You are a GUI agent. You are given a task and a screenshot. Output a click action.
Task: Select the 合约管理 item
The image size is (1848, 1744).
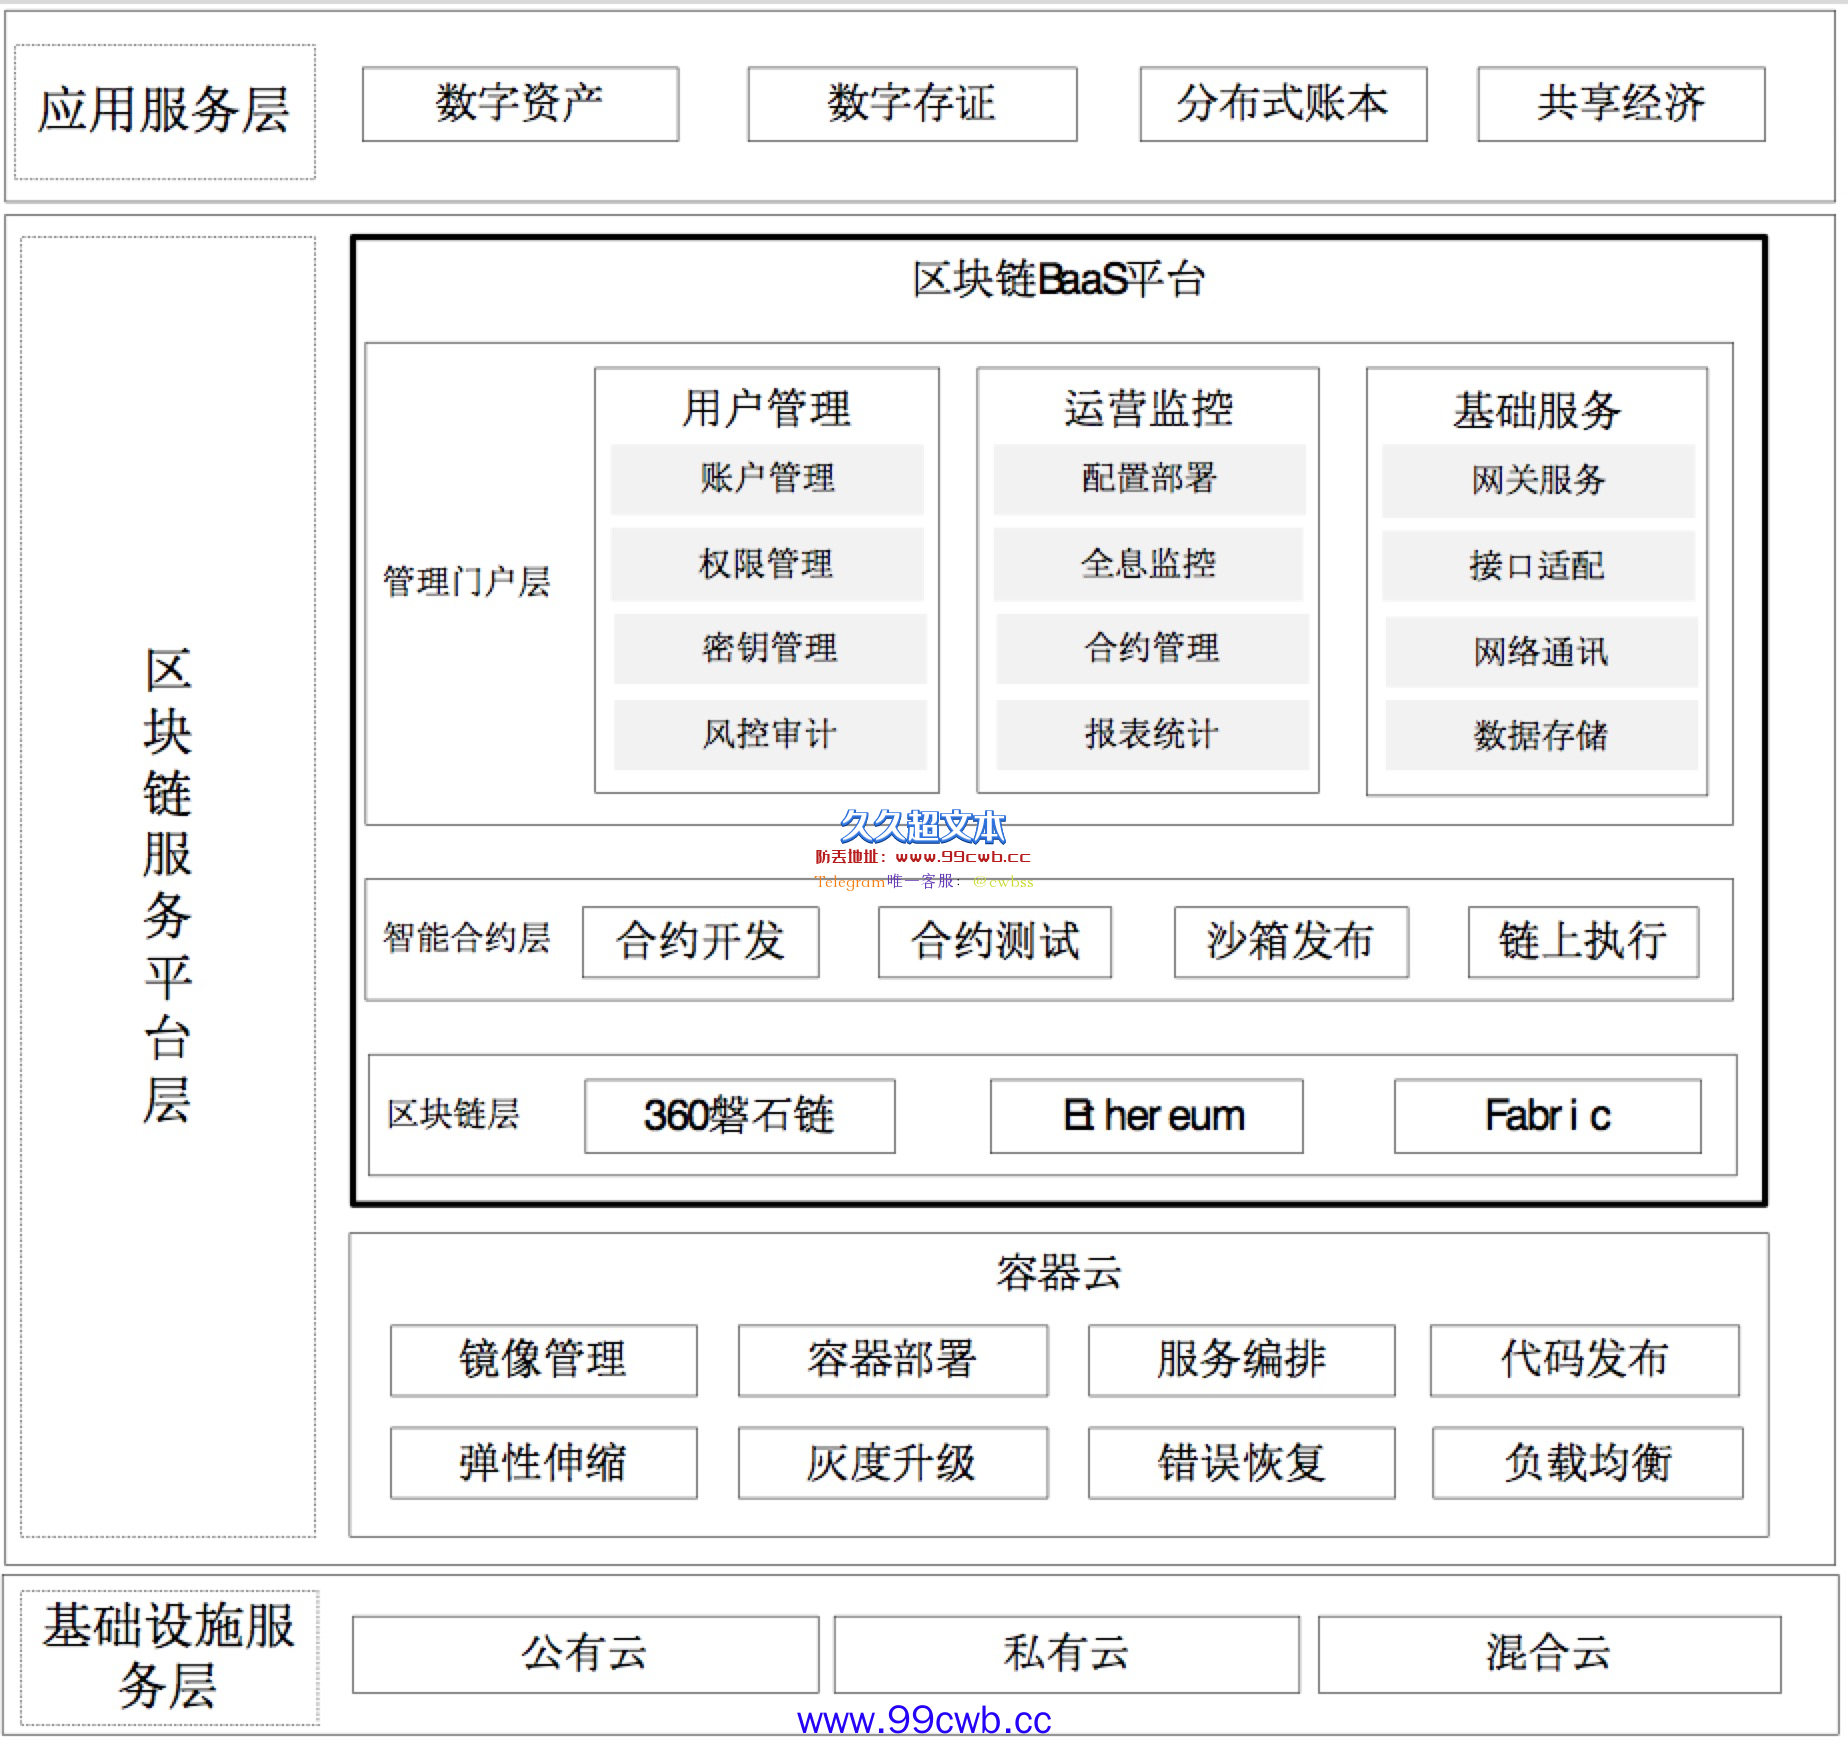point(1152,648)
